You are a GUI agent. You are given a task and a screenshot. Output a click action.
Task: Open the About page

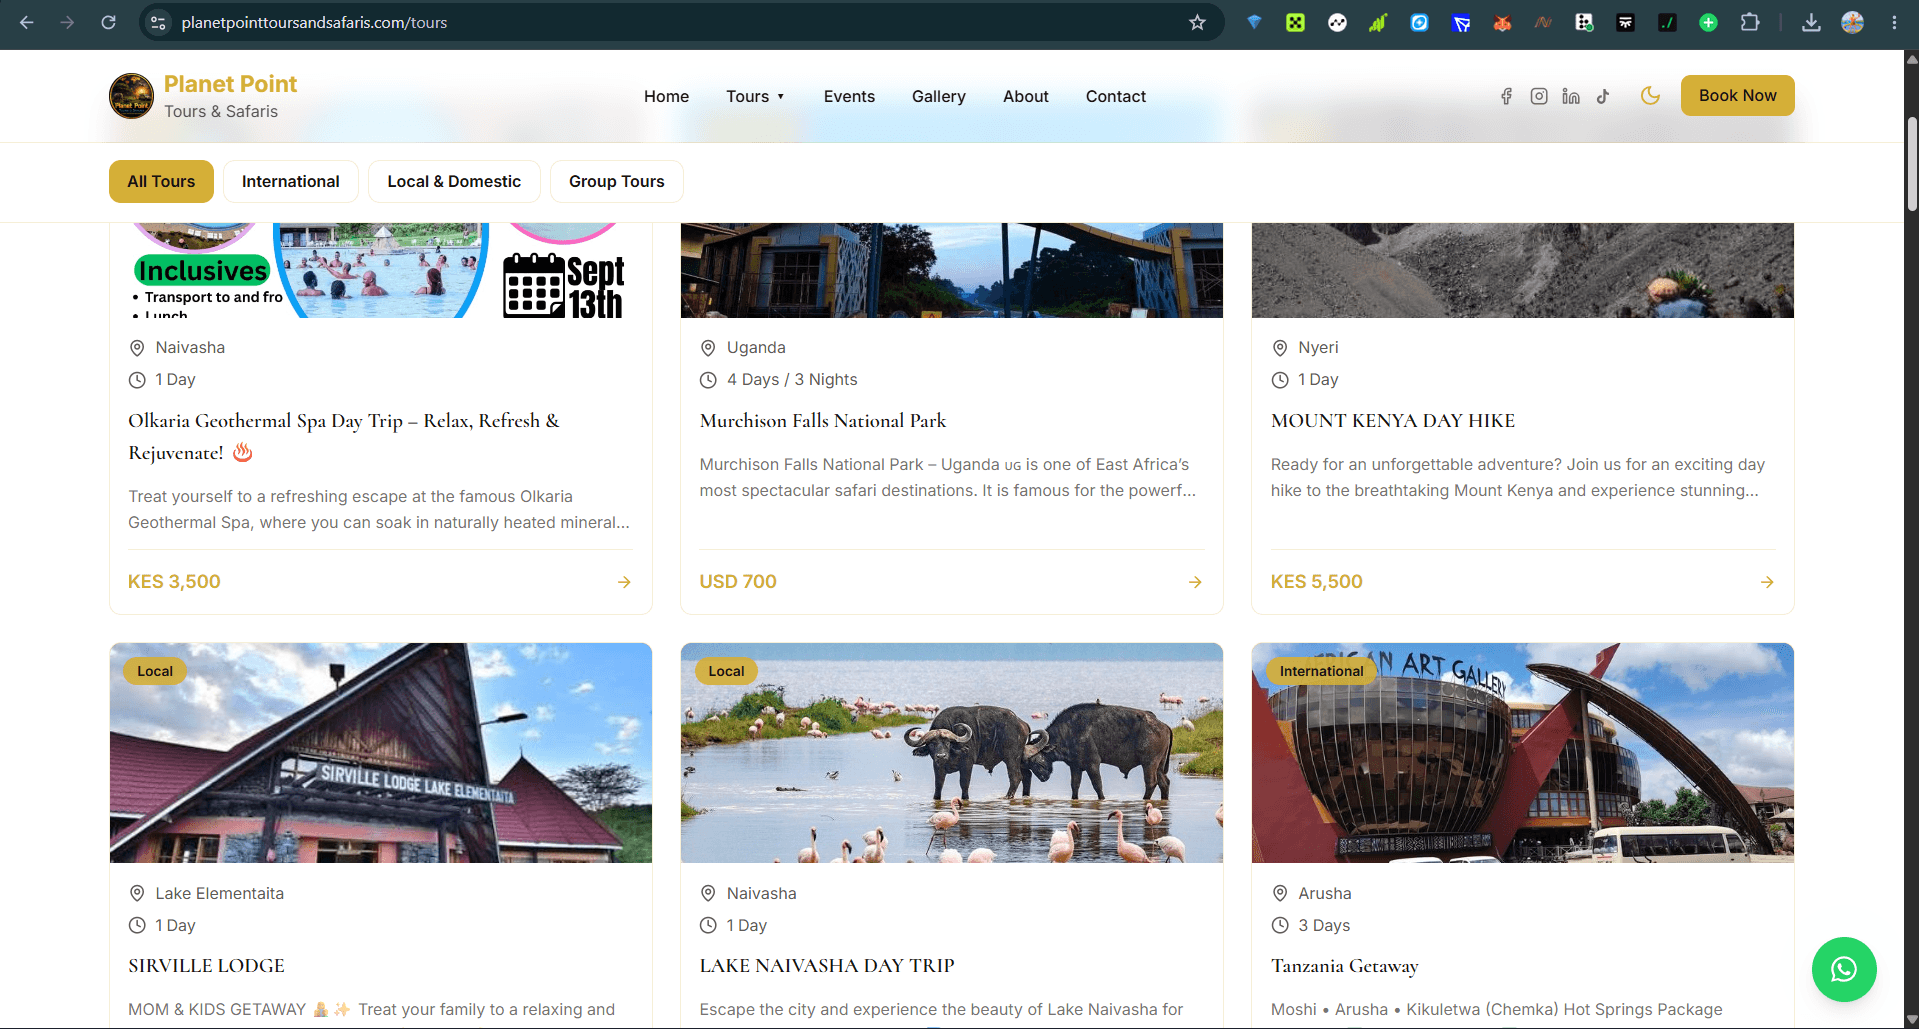(1025, 96)
